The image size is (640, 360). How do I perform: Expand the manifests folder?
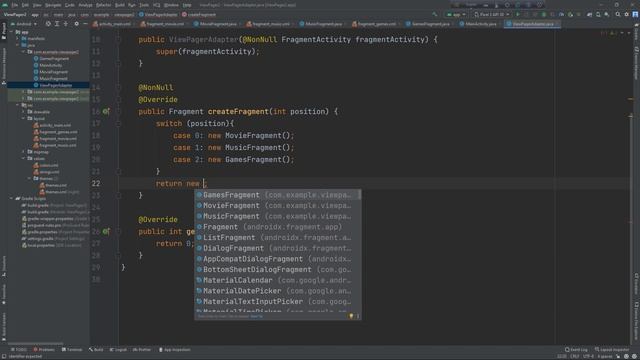(x=18, y=39)
